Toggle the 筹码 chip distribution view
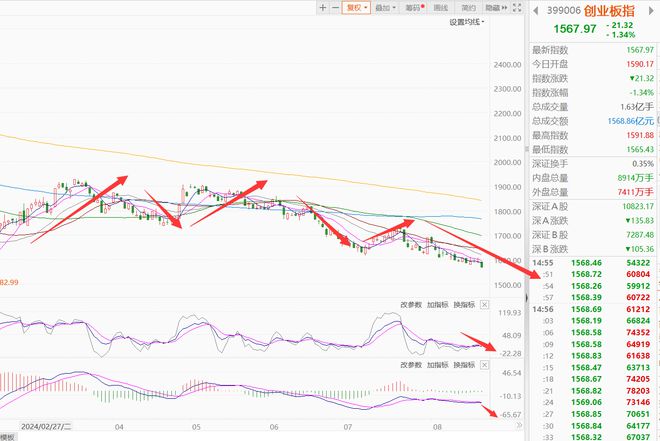Image resolution: width=660 pixels, height=441 pixels. pos(414,7)
